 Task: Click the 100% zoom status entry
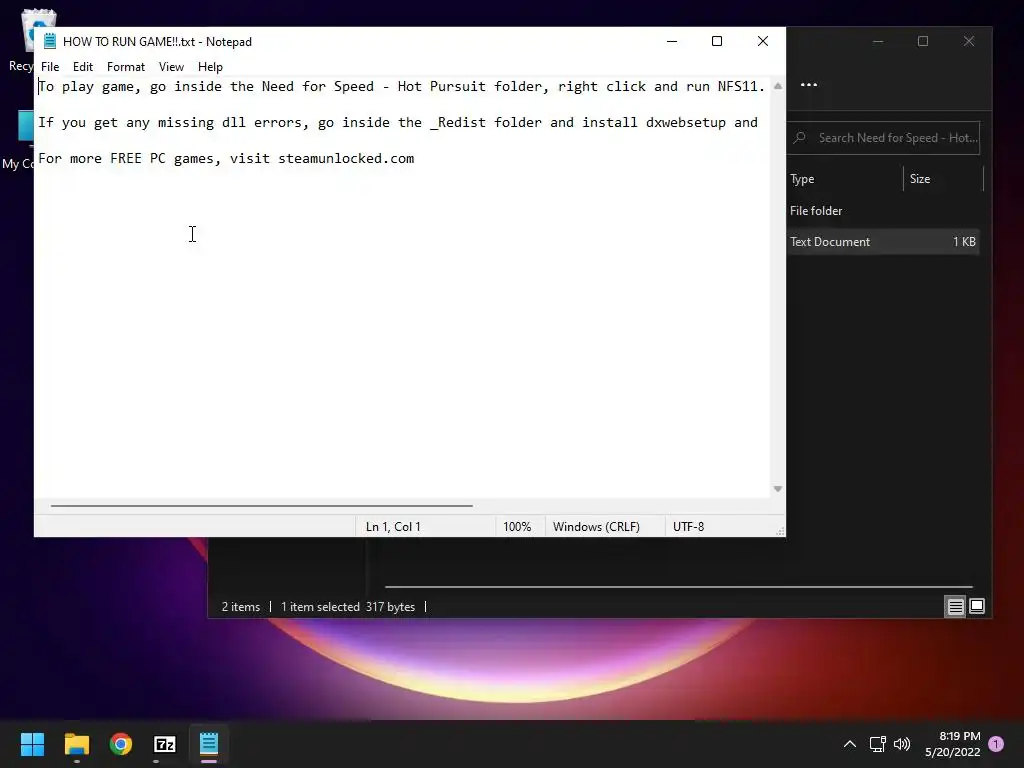(x=517, y=526)
